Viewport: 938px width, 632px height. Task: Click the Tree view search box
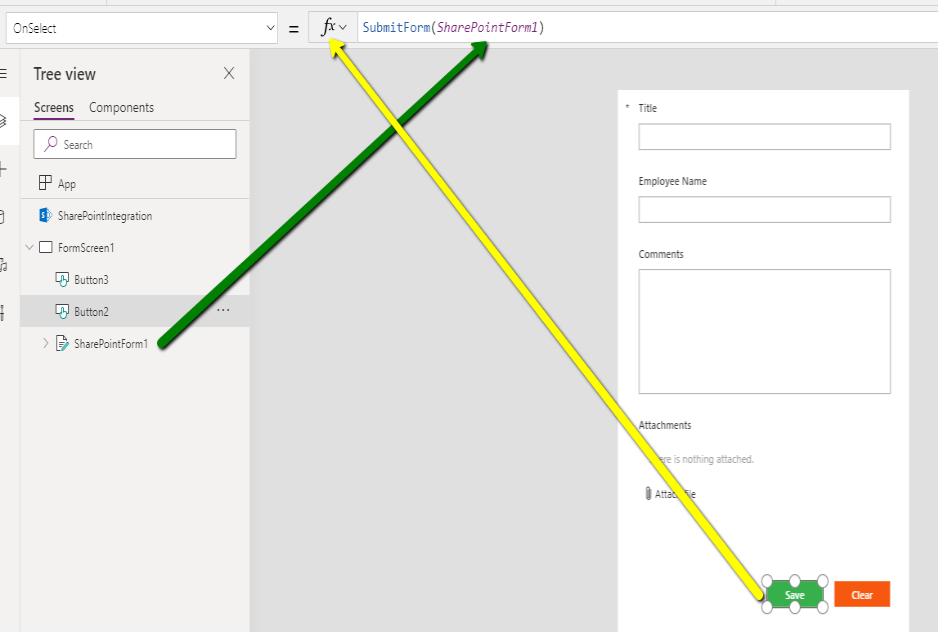(x=135, y=144)
